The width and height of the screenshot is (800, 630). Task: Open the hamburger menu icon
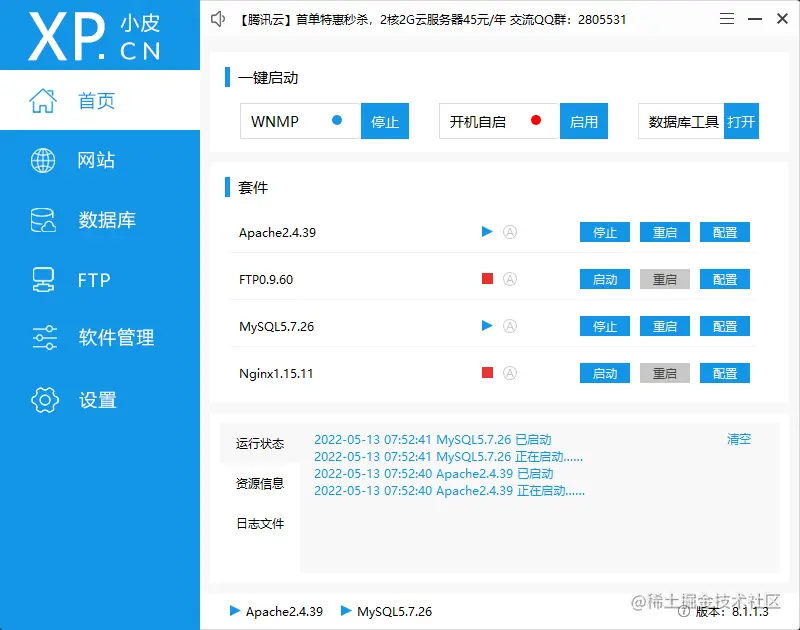coord(727,19)
